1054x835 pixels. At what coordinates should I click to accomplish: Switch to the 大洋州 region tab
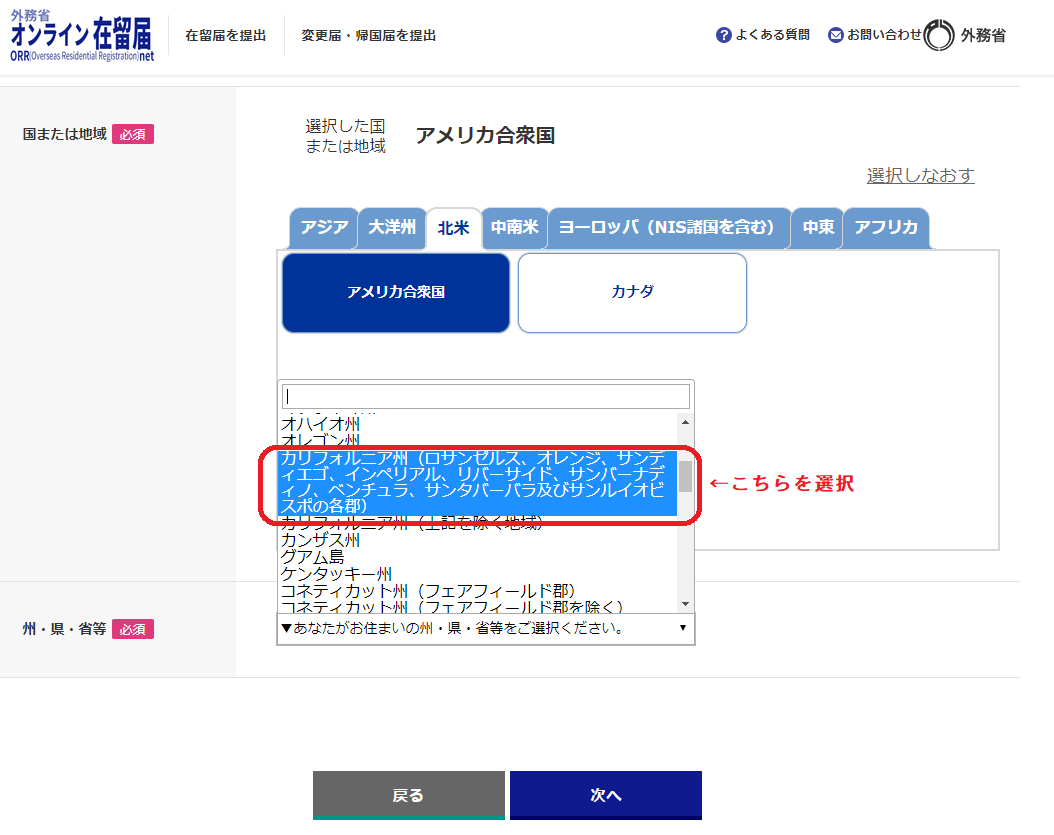(x=392, y=228)
